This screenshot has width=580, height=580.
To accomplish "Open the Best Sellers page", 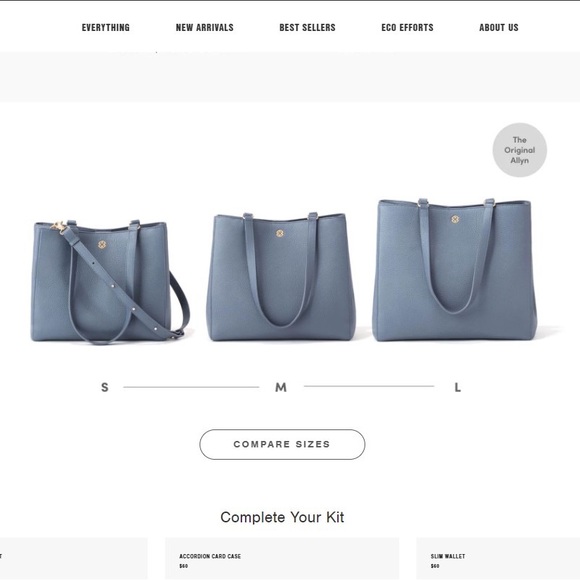I will pyautogui.click(x=307, y=28).
